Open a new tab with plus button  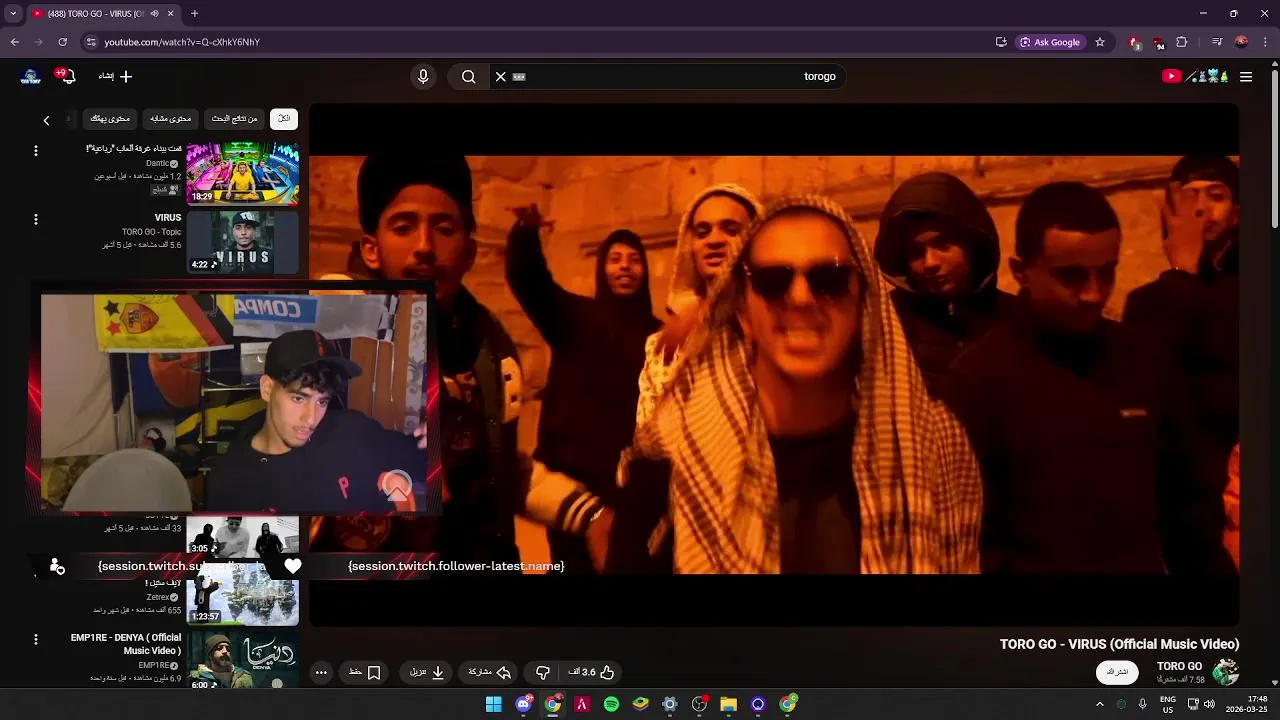pos(195,14)
